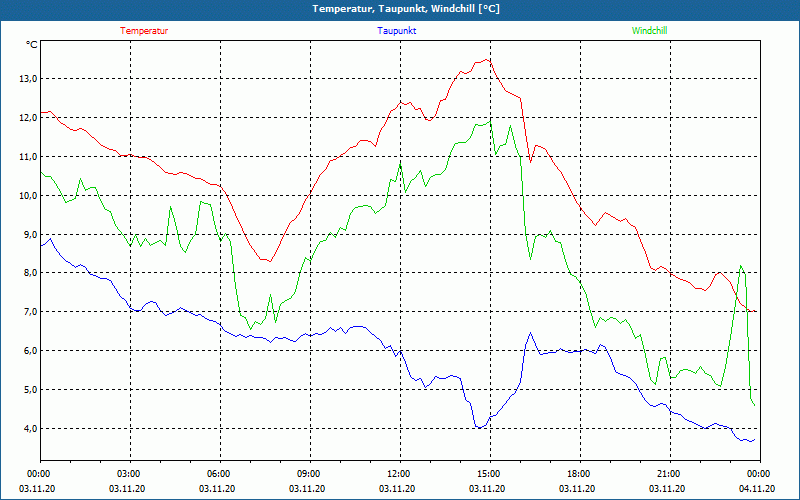
Task: Click the 9,0 y-axis value
Action: [30, 234]
